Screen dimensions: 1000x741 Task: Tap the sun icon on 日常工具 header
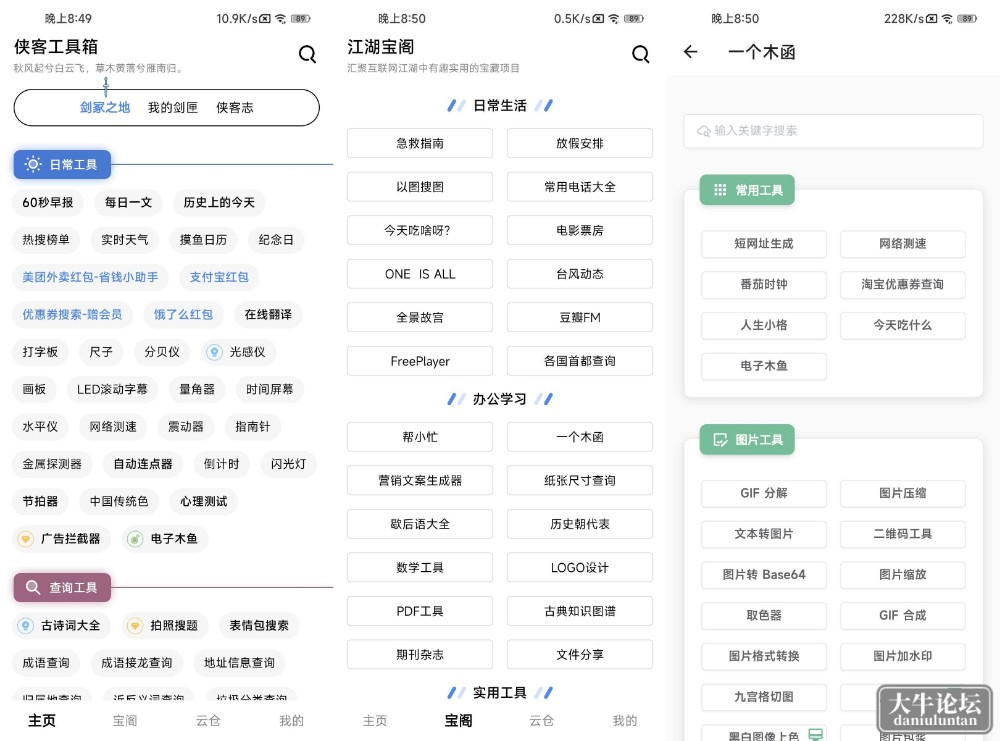tap(33, 165)
